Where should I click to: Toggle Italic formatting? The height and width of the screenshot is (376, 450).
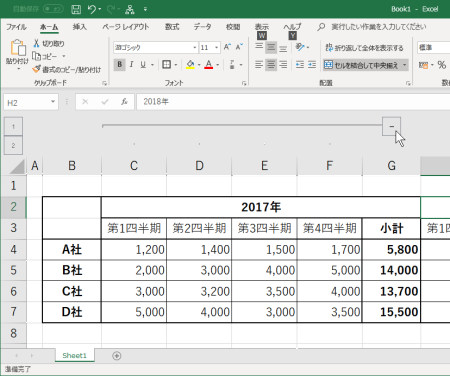(x=131, y=64)
